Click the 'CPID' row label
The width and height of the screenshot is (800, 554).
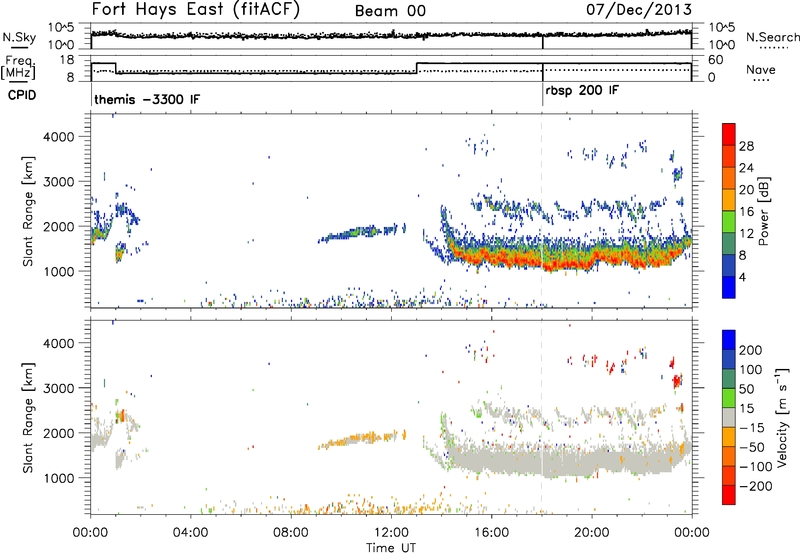click(x=22, y=95)
